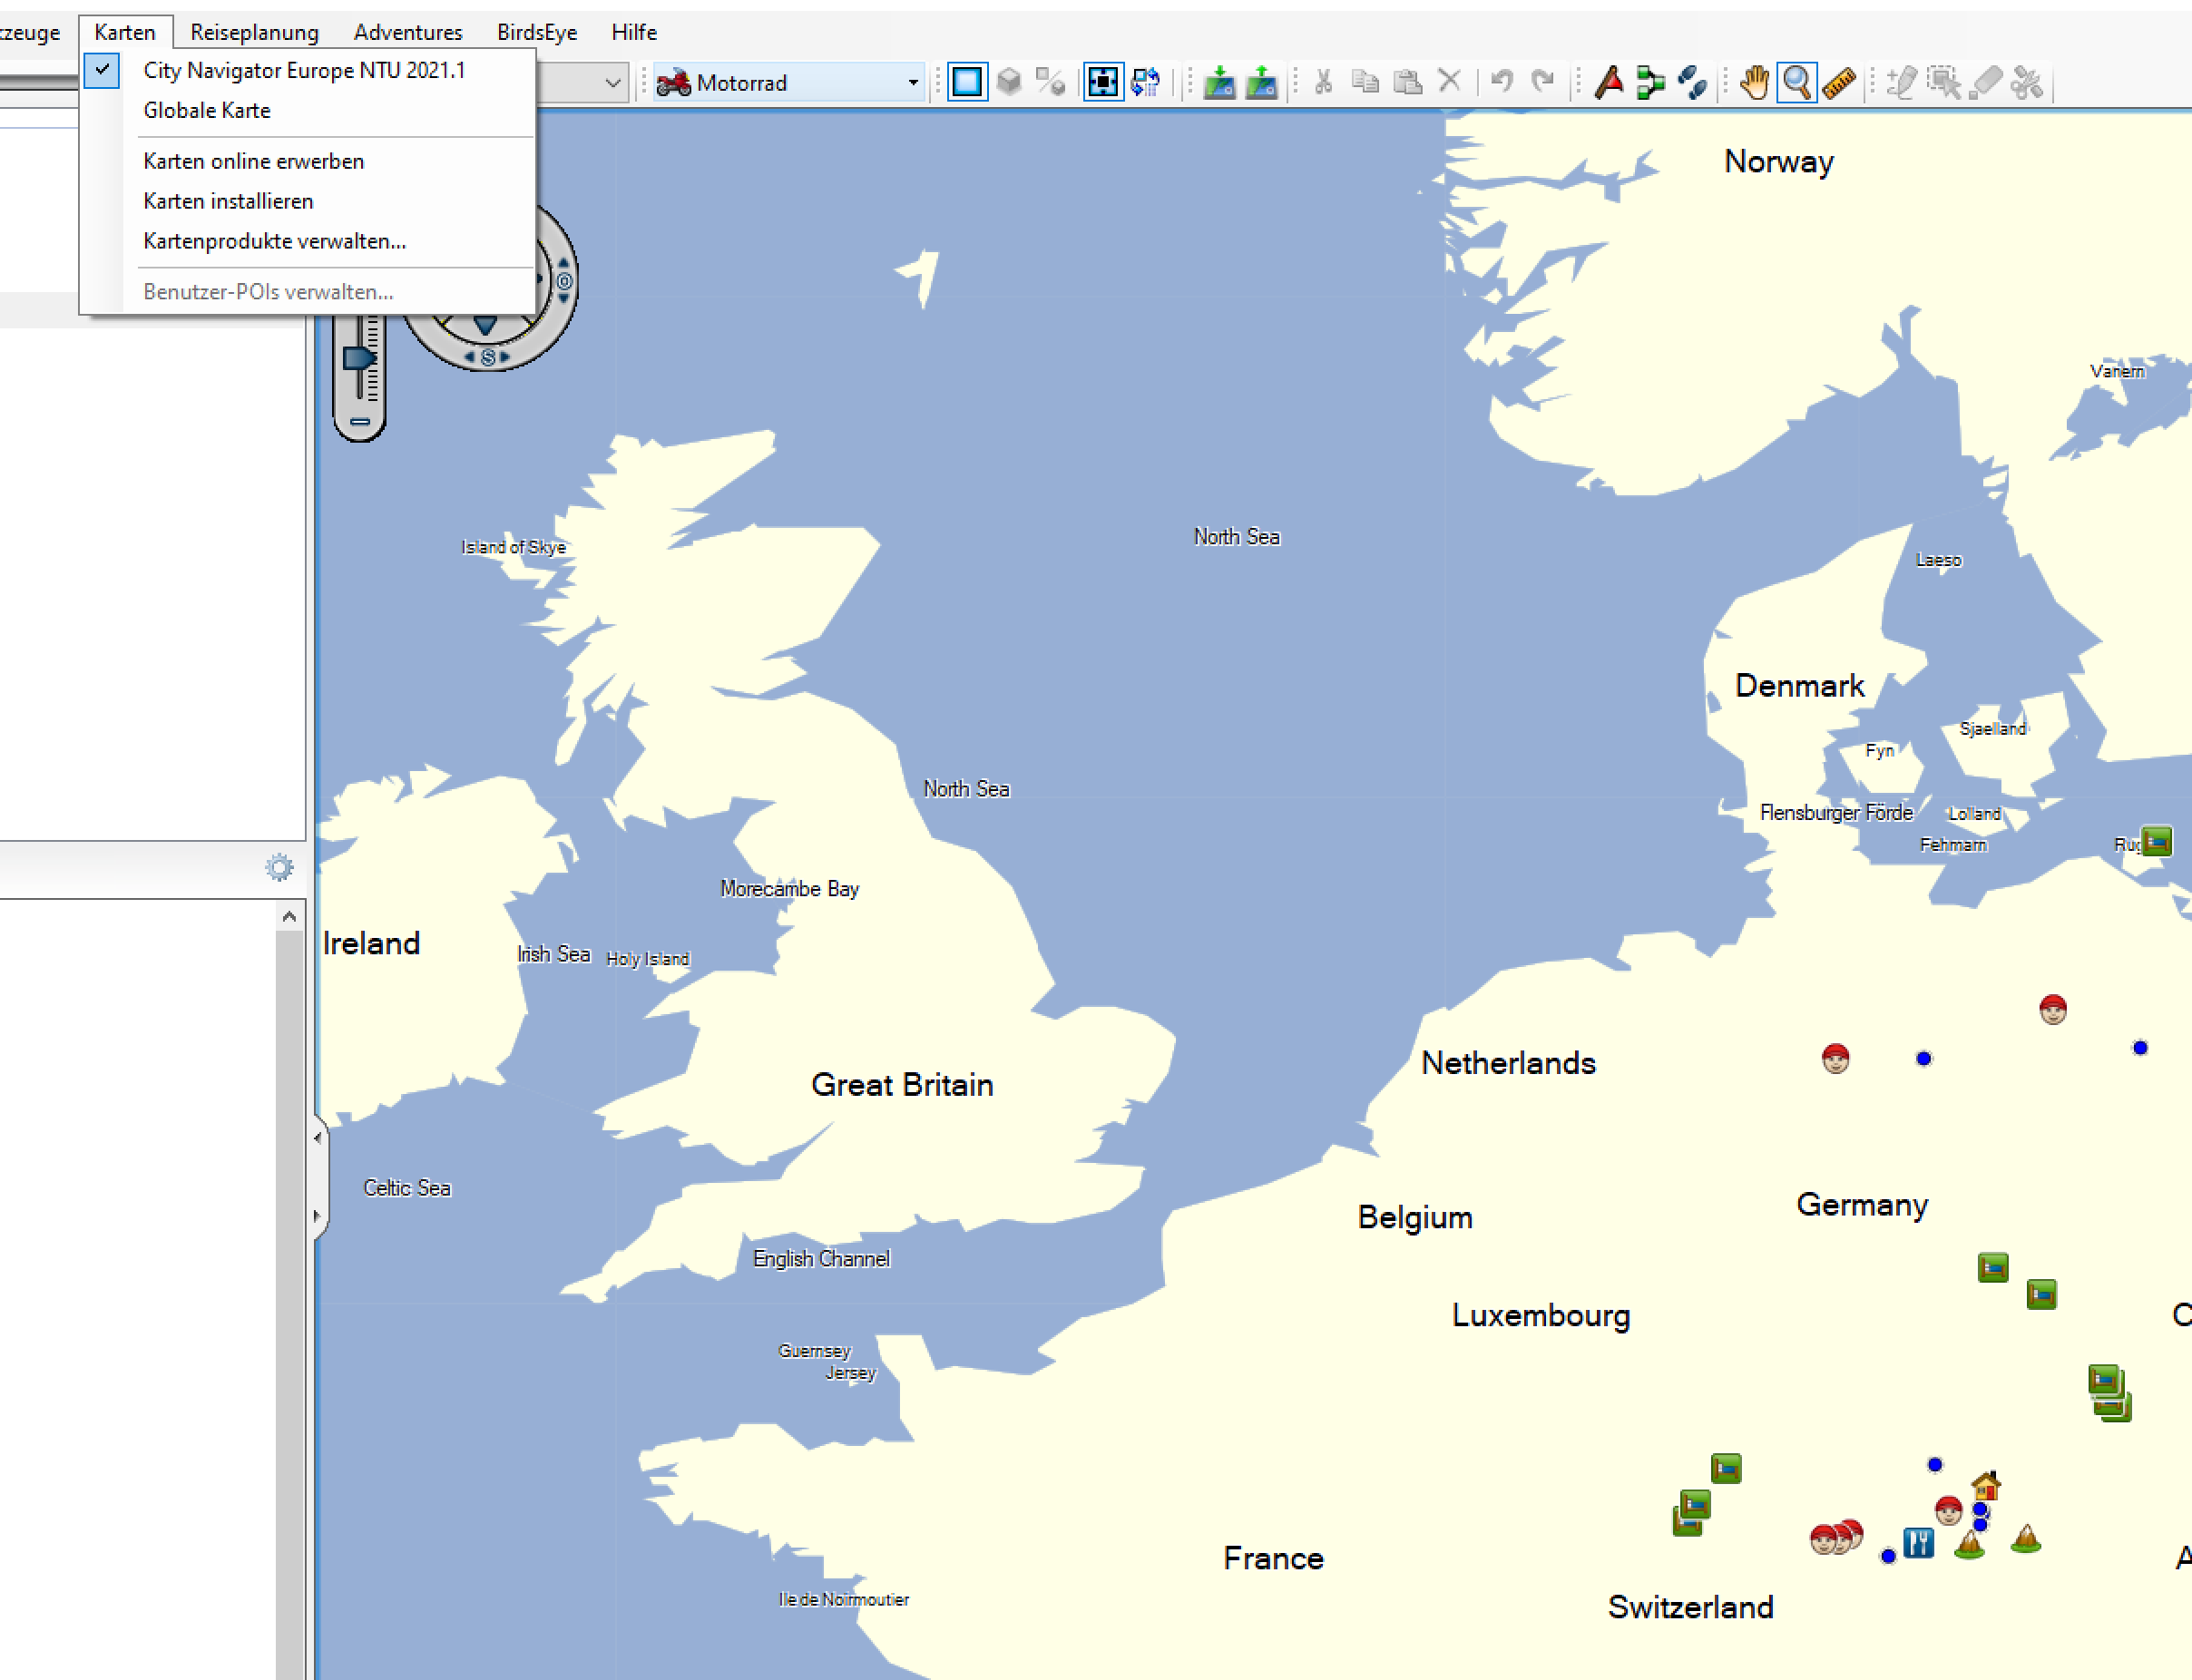
Task: Select Globale Karte from menu
Action: [207, 110]
